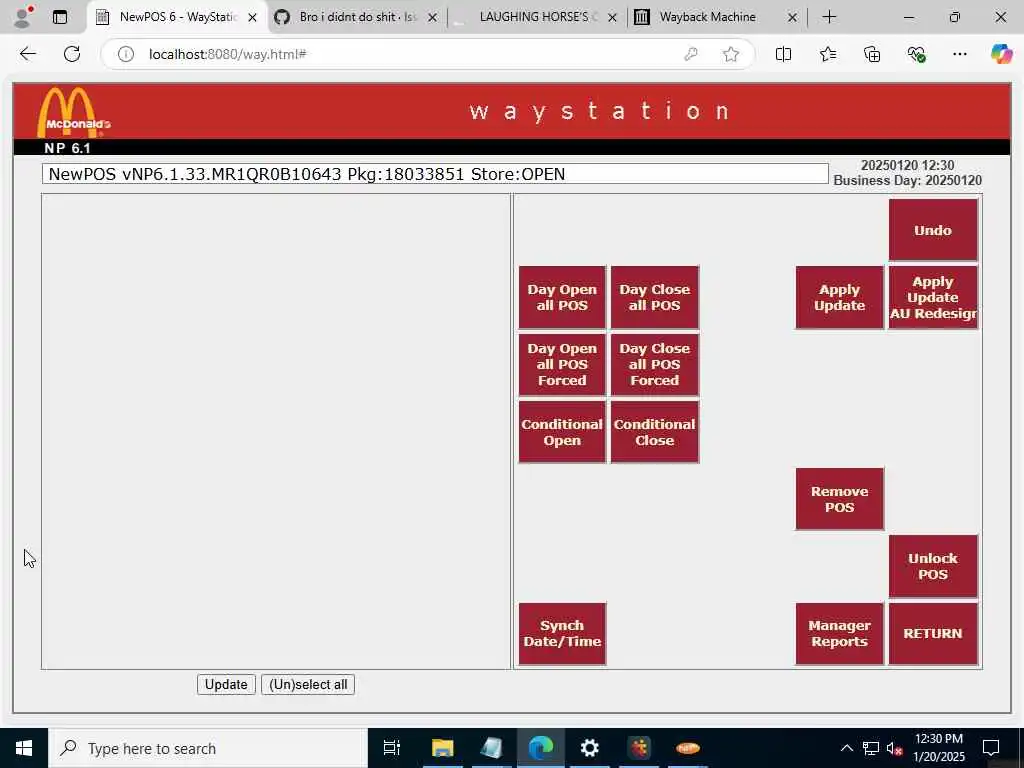
Task: Click the Unlock POS button
Action: click(933, 566)
